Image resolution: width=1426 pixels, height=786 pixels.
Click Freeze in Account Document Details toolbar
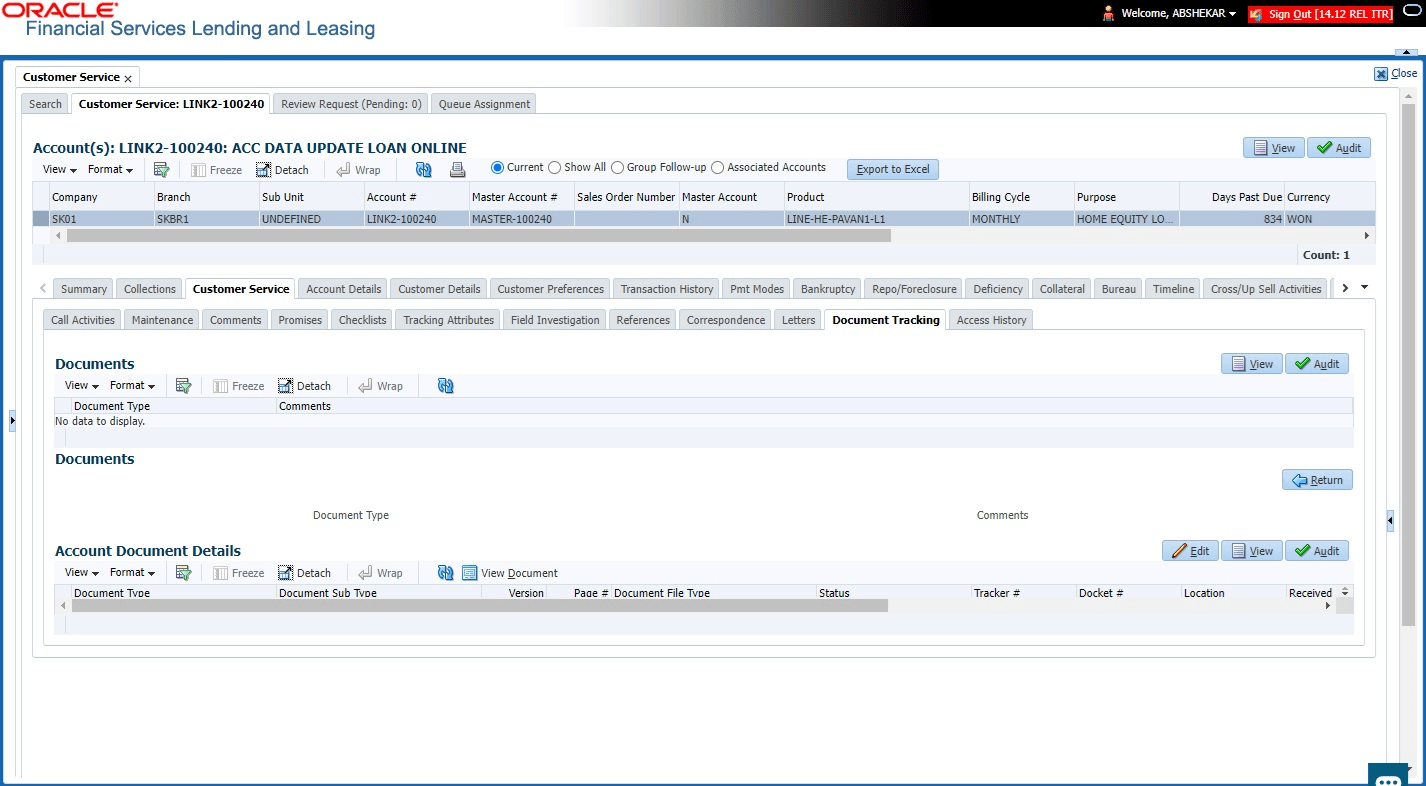pyautogui.click(x=238, y=573)
